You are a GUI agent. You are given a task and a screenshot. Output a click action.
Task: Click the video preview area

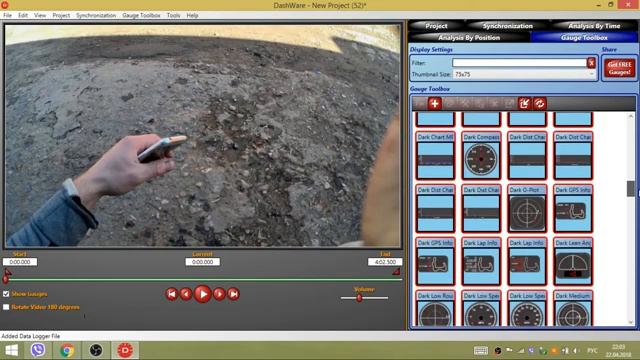click(x=203, y=136)
